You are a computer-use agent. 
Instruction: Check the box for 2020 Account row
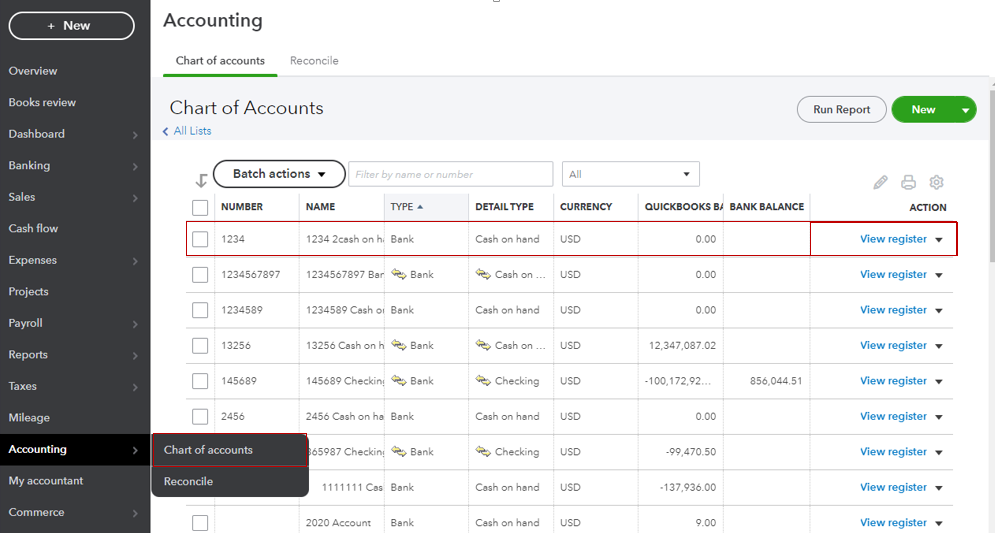200,523
